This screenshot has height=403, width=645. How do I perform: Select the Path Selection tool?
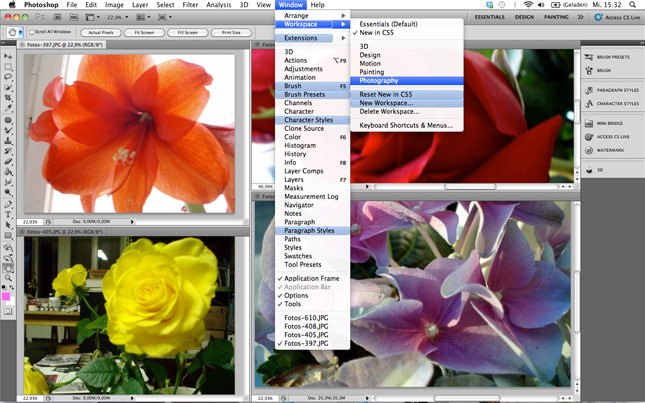8,225
